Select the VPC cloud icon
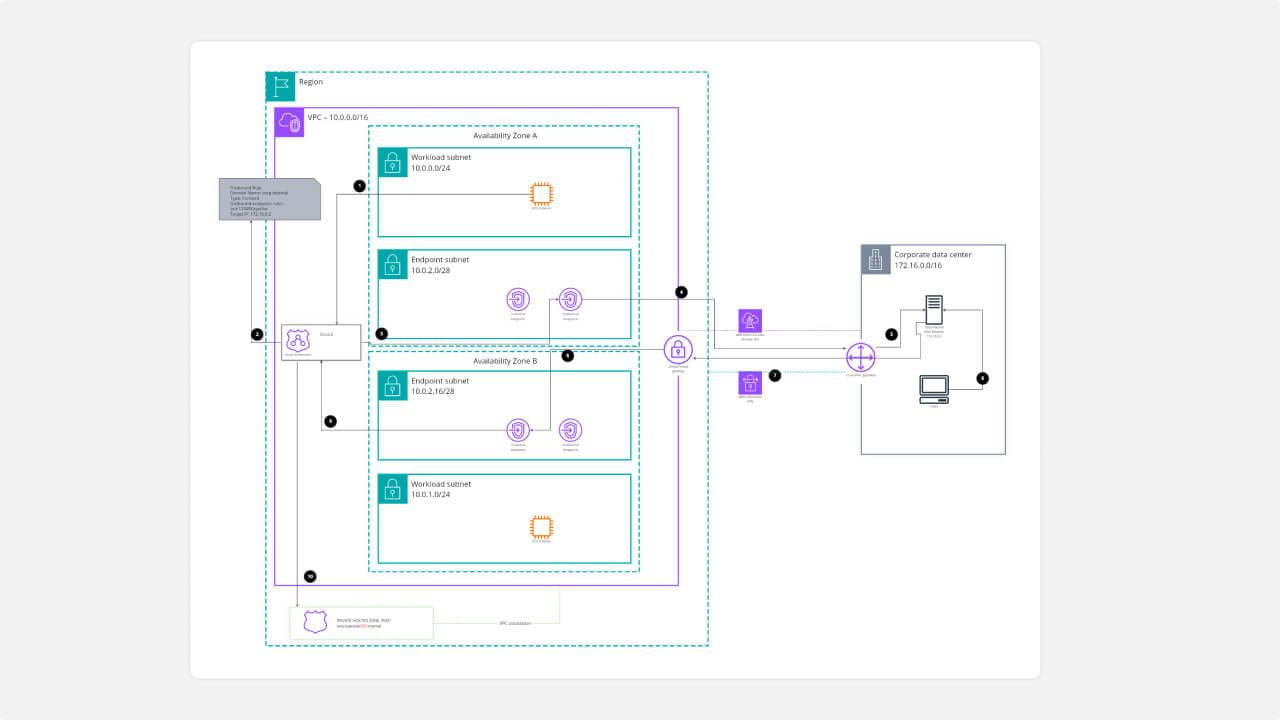 pyautogui.click(x=289, y=122)
